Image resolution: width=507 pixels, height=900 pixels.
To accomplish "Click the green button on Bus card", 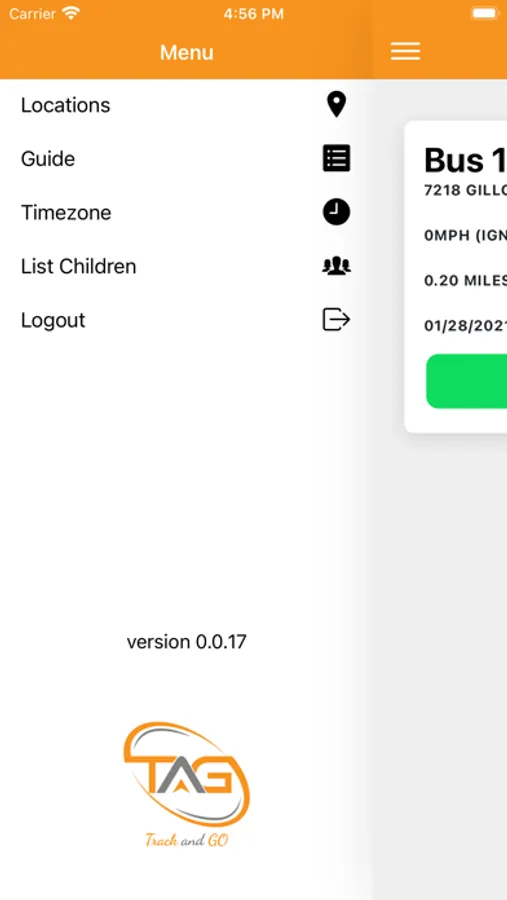I will point(466,381).
